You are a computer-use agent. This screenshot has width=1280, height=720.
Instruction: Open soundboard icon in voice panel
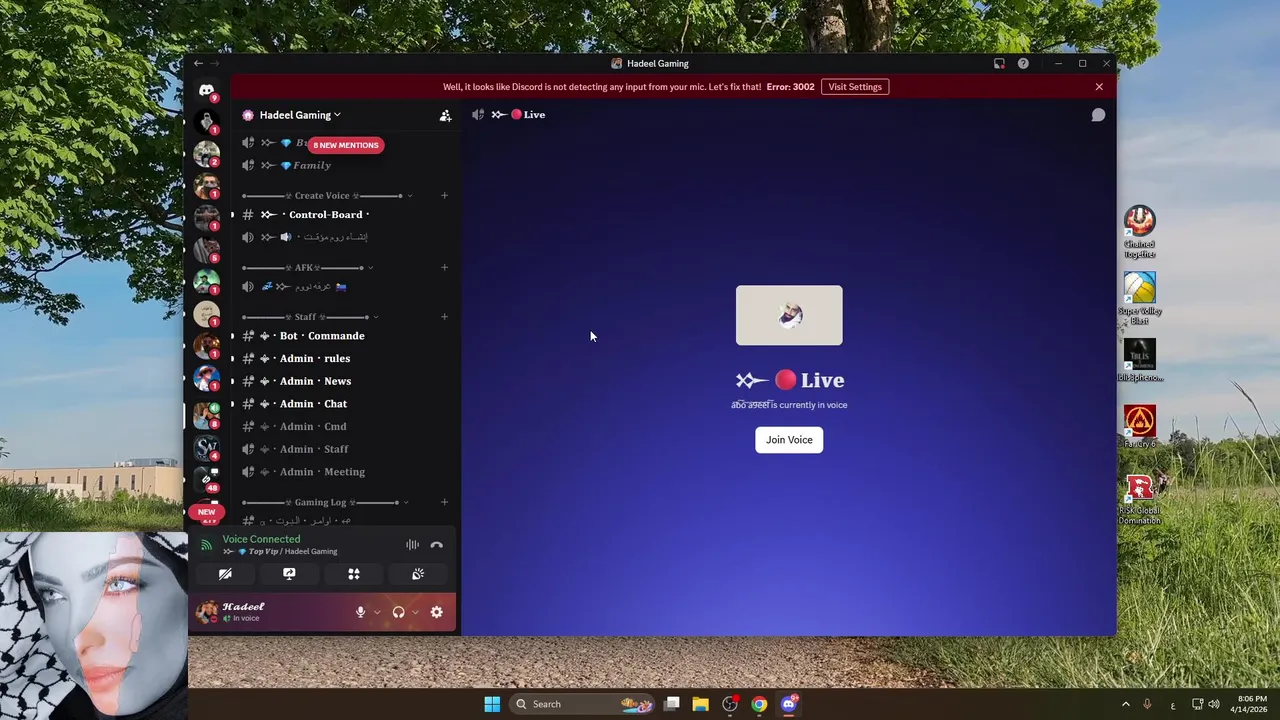click(x=418, y=574)
